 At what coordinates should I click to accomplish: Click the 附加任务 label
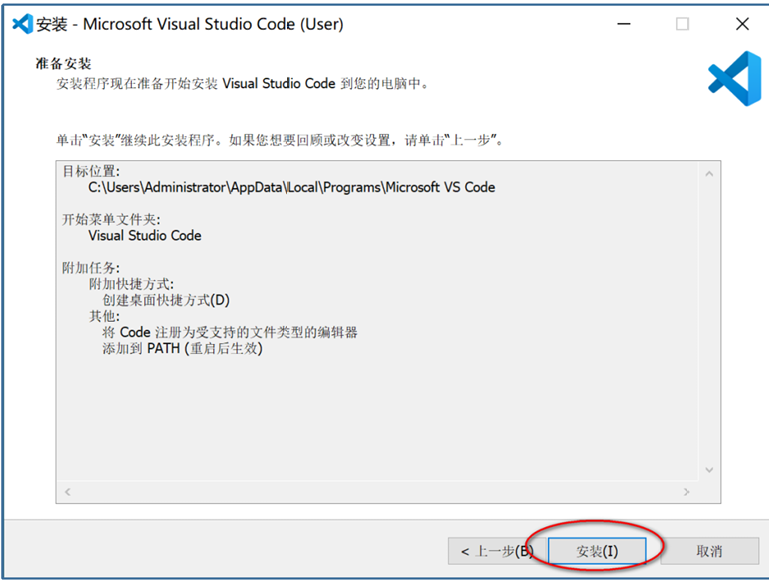(91, 268)
